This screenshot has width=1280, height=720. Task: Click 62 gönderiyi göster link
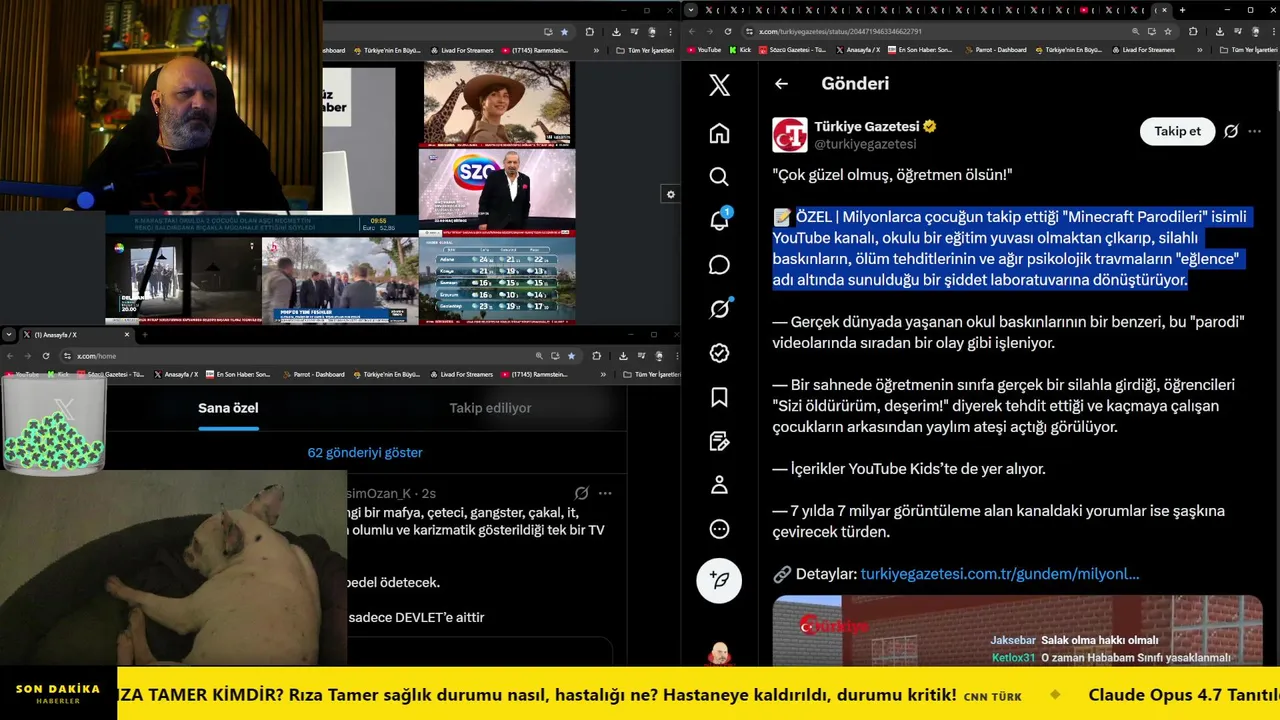tap(365, 452)
